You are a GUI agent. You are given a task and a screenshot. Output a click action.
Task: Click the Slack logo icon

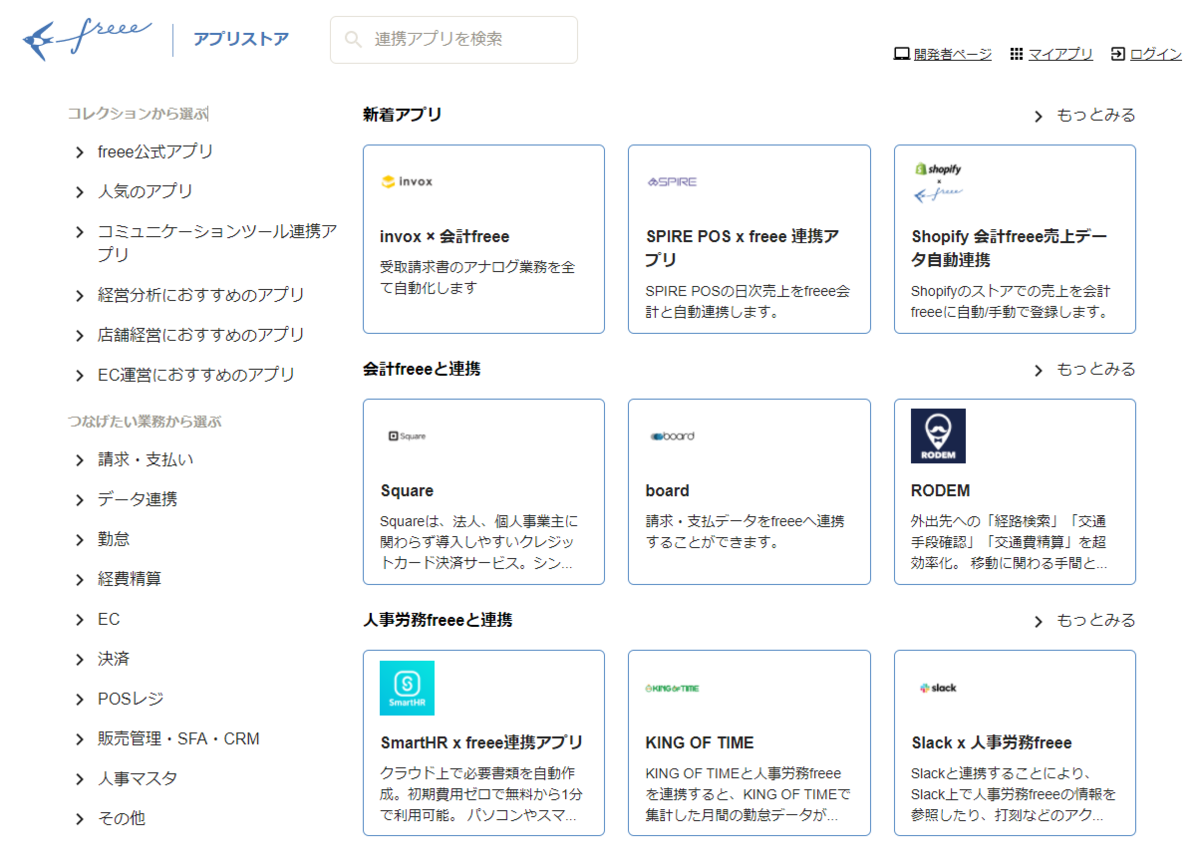pyautogui.click(x=938, y=688)
